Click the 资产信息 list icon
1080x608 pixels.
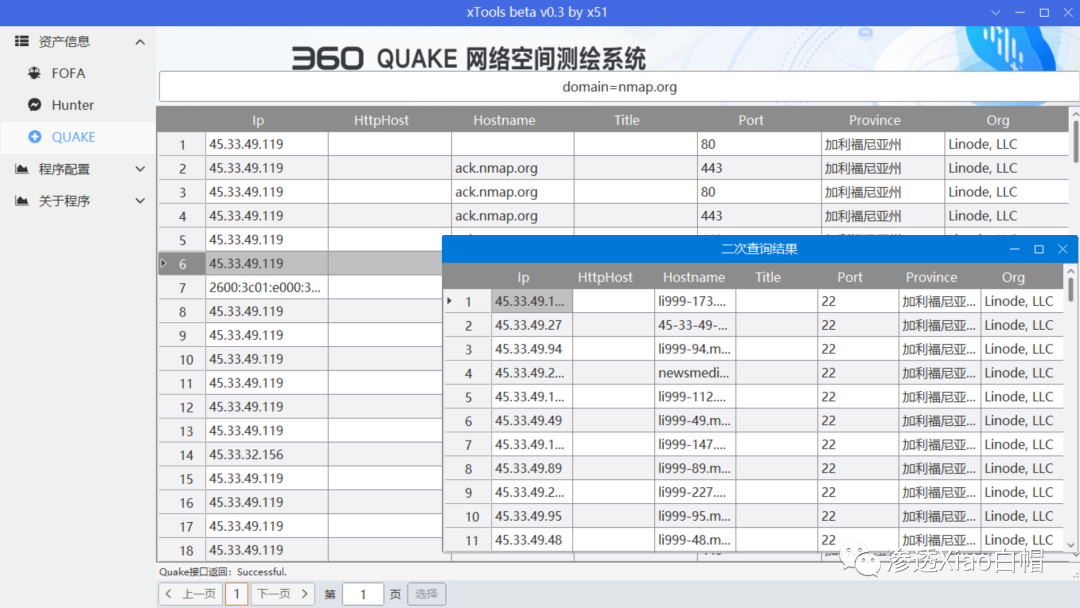coord(22,41)
